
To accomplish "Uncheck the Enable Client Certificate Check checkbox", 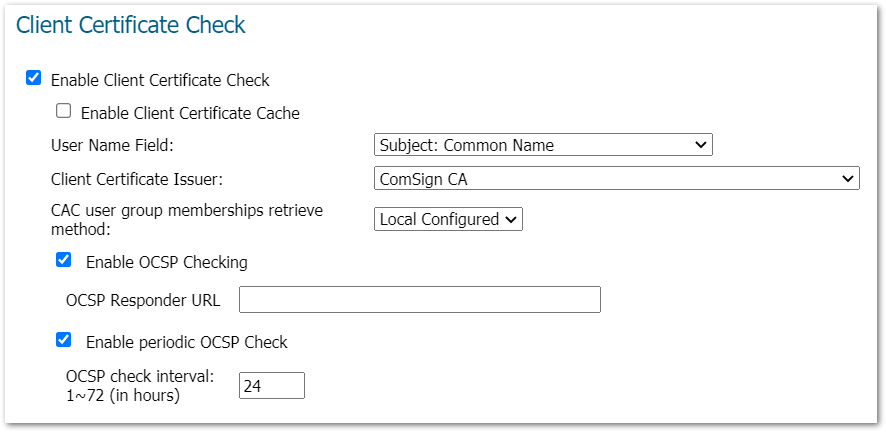I will click(x=34, y=78).
